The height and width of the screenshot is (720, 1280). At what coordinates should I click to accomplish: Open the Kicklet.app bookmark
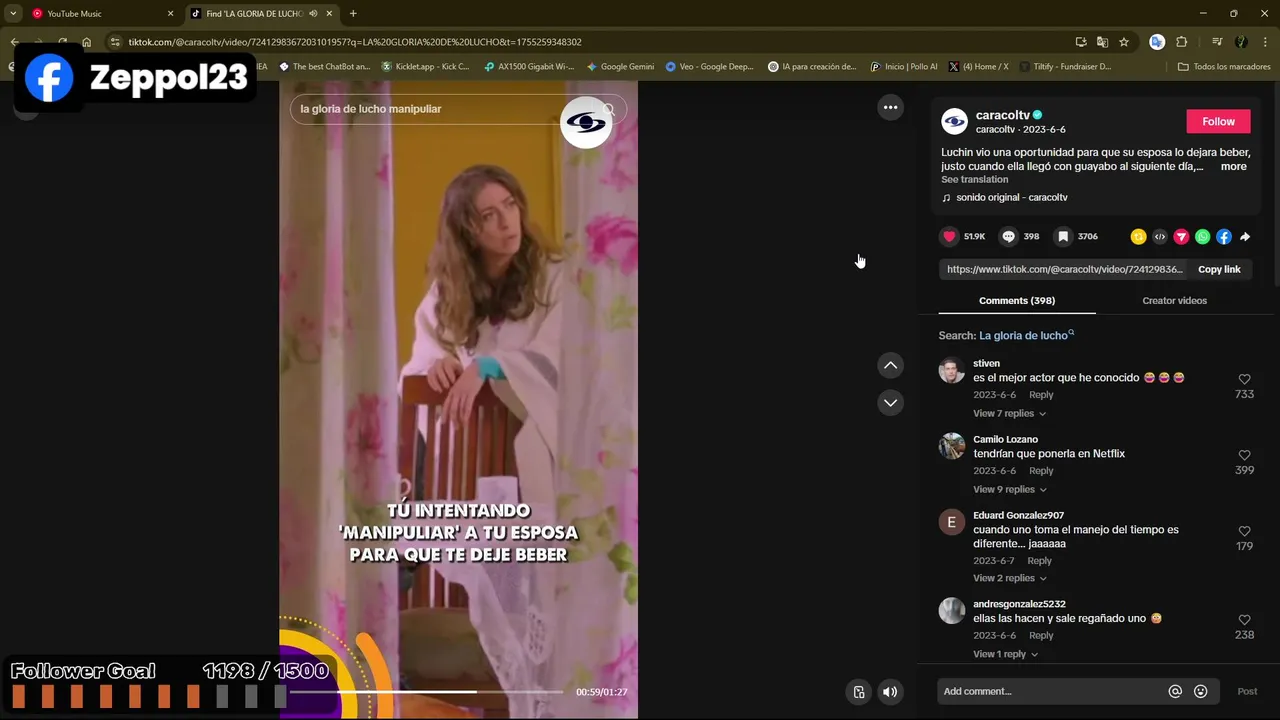point(425,67)
